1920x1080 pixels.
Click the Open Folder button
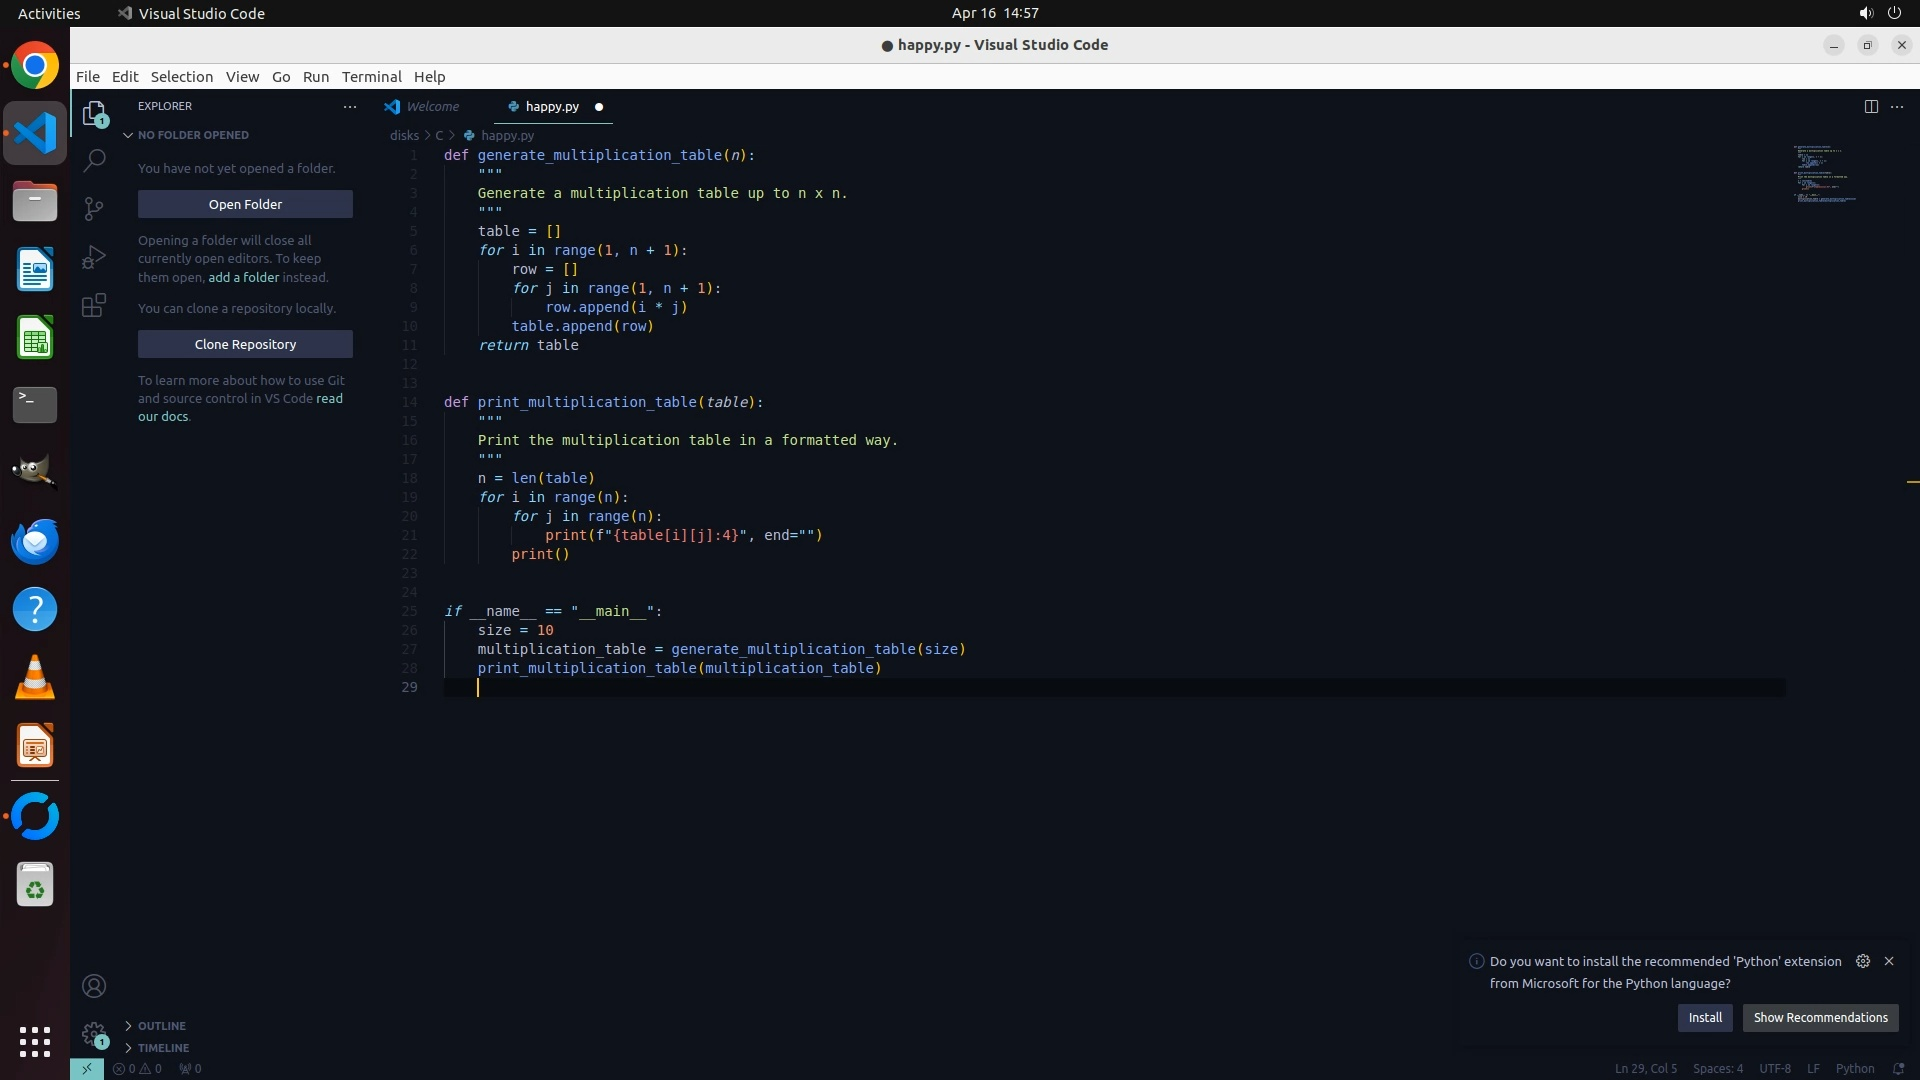click(245, 204)
